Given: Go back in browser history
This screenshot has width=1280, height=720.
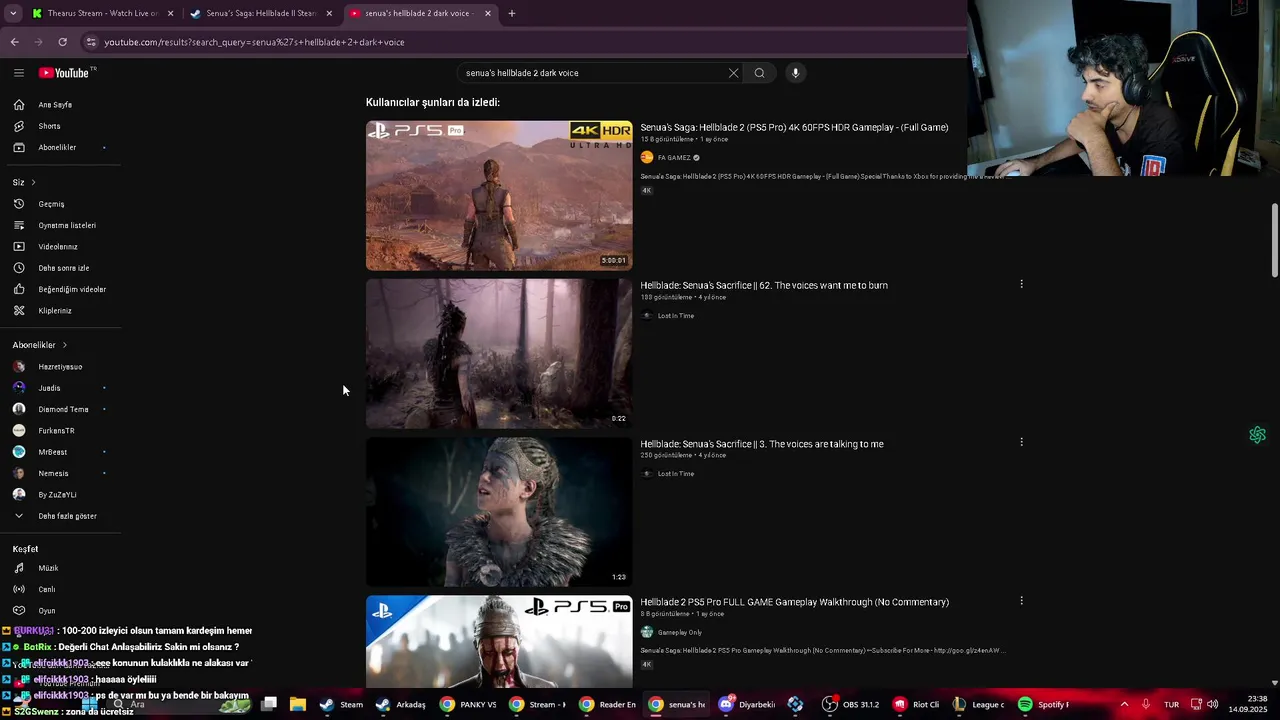Looking at the screenshot, I should (14, 42).
